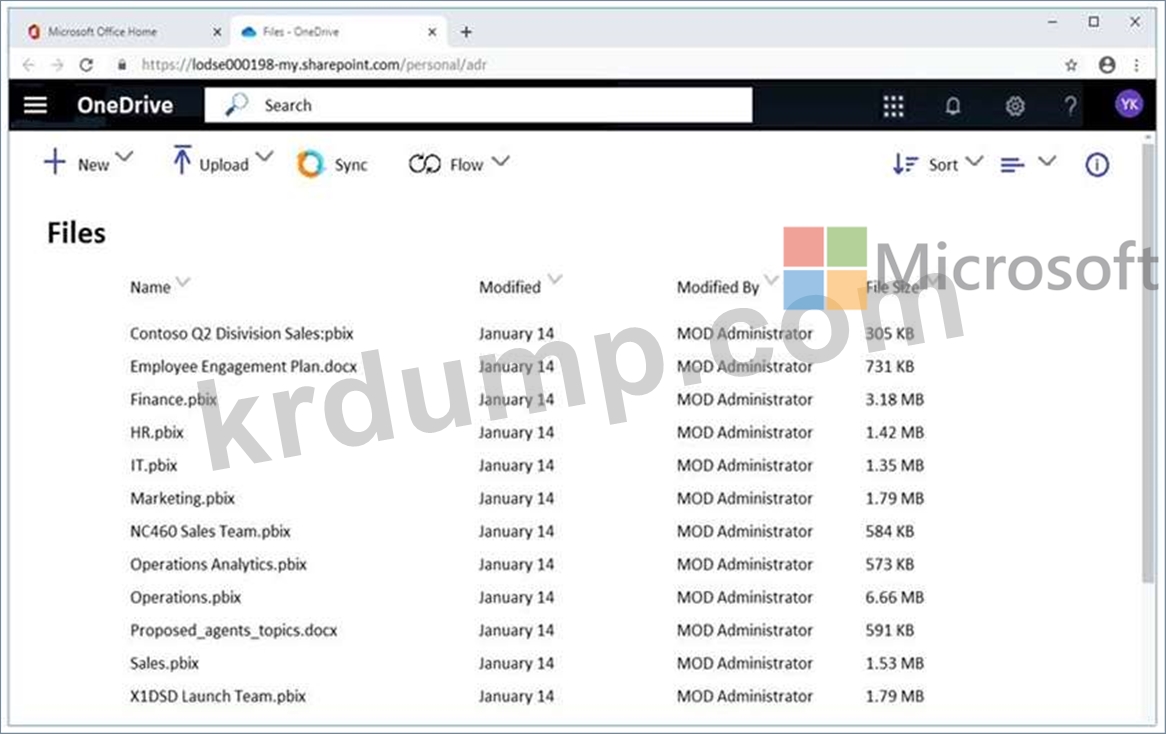1166x734 pixels.
Task: Close the Microsoft Office Home tab
Action: point(217,32)
